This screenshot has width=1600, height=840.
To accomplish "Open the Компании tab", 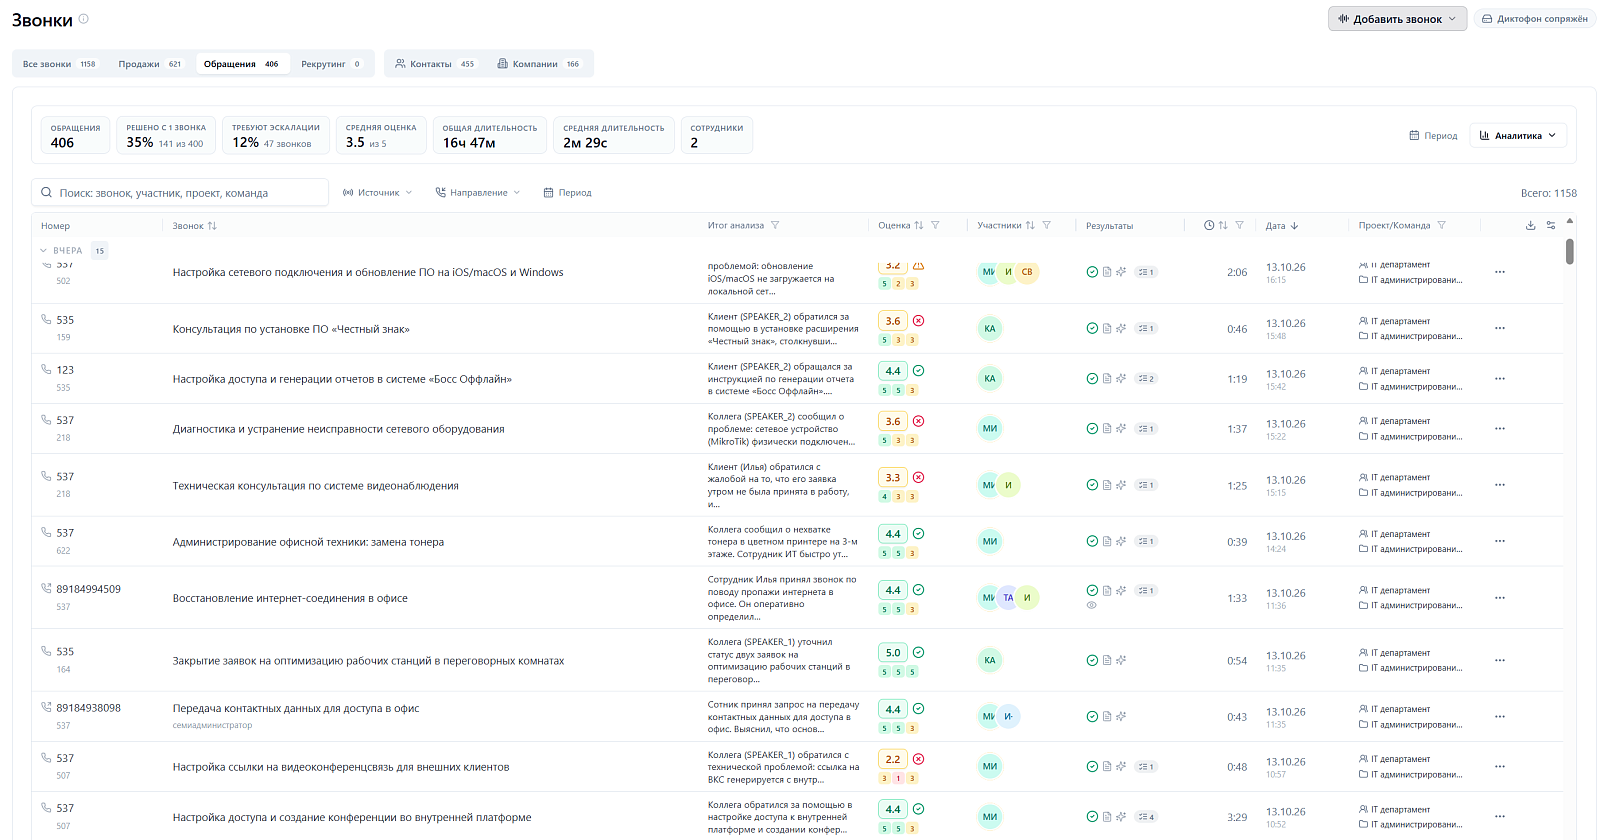I will (539, 64).
